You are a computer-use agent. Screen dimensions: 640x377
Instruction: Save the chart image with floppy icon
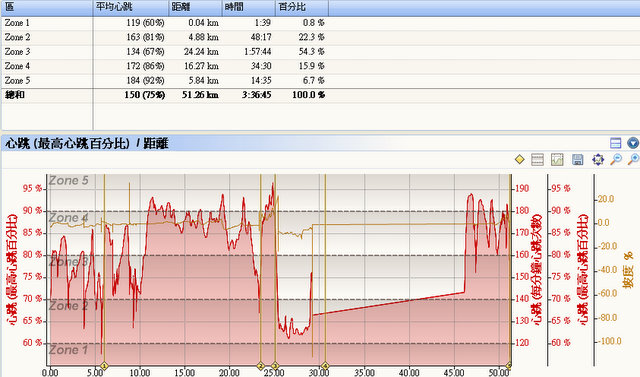point(578,160)
